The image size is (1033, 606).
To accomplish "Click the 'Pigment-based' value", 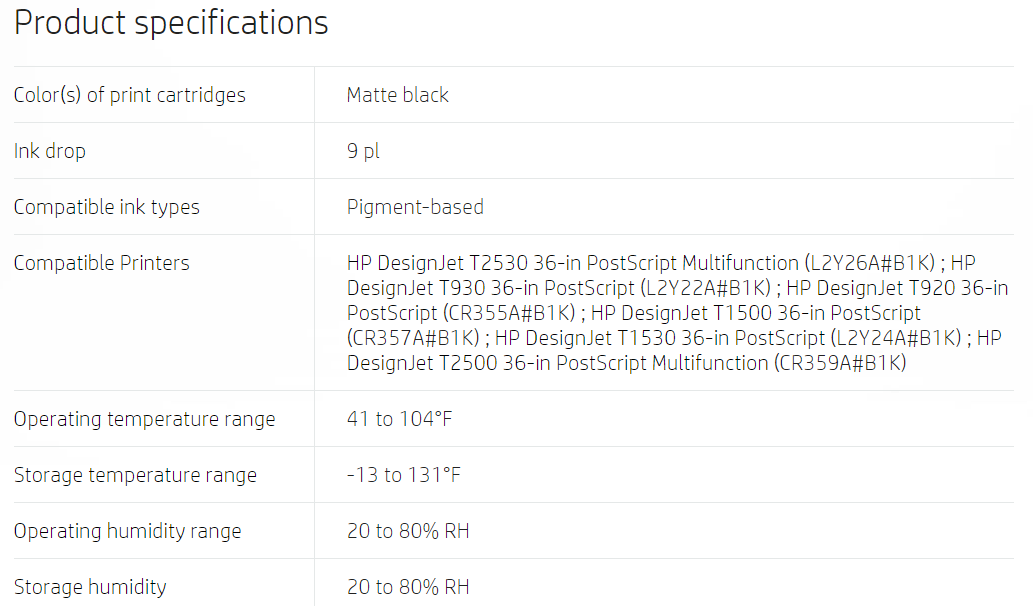I will pos(415,207).
